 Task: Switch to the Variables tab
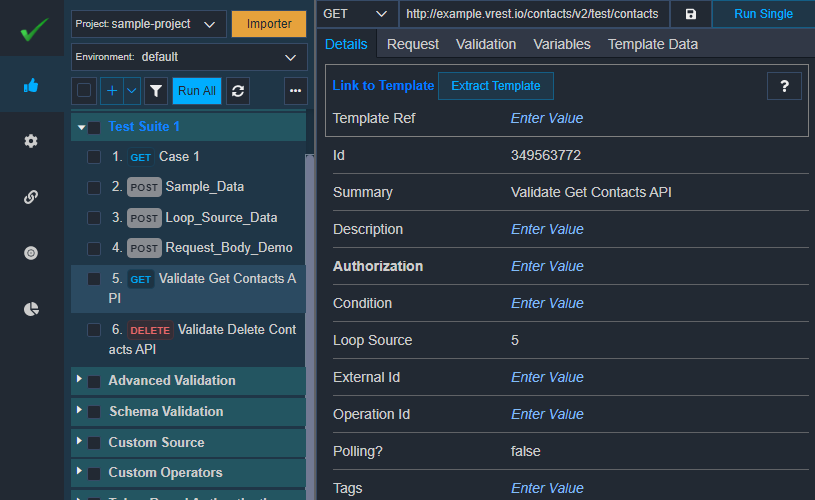coord(562,44)
